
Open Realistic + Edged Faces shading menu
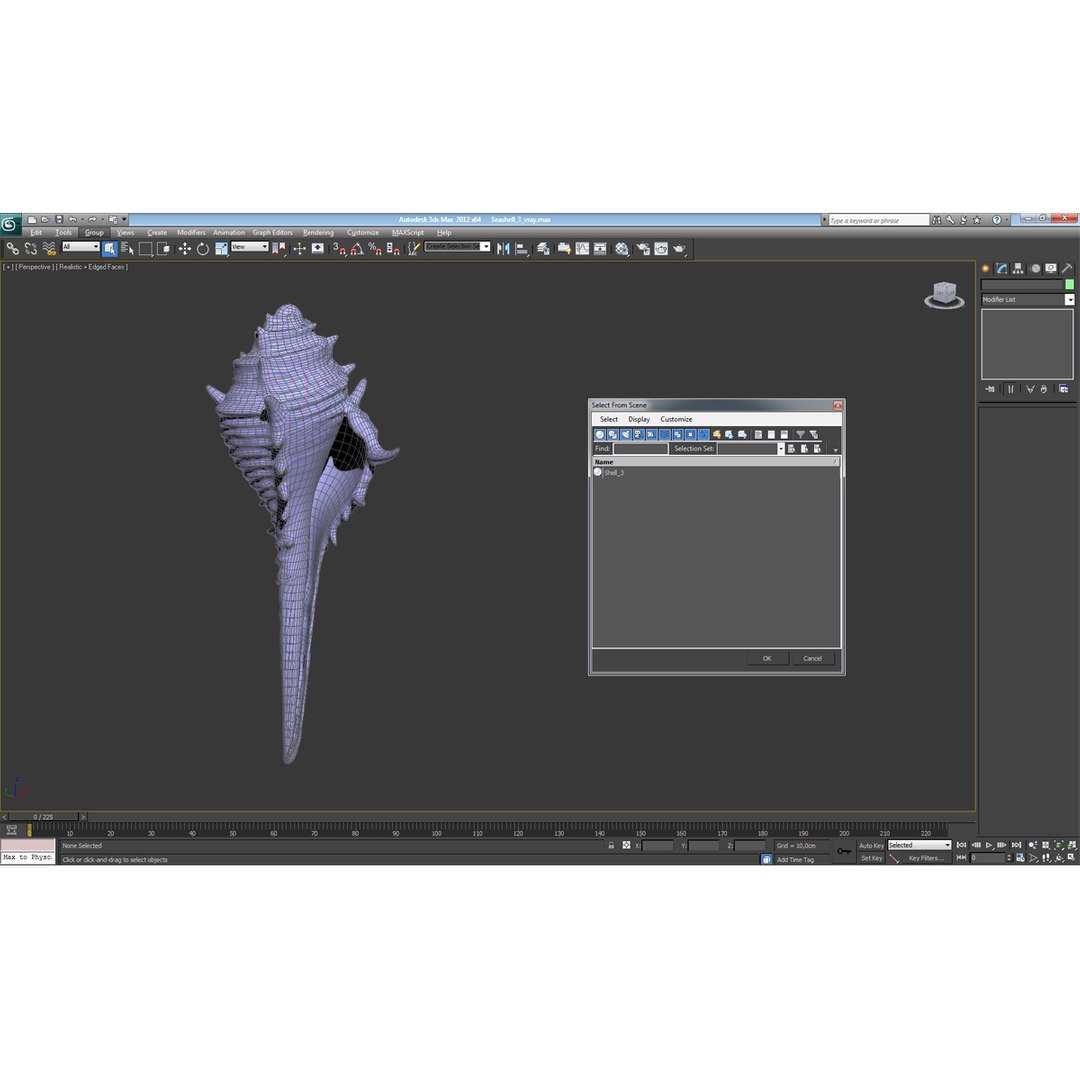tap(92, 267)
